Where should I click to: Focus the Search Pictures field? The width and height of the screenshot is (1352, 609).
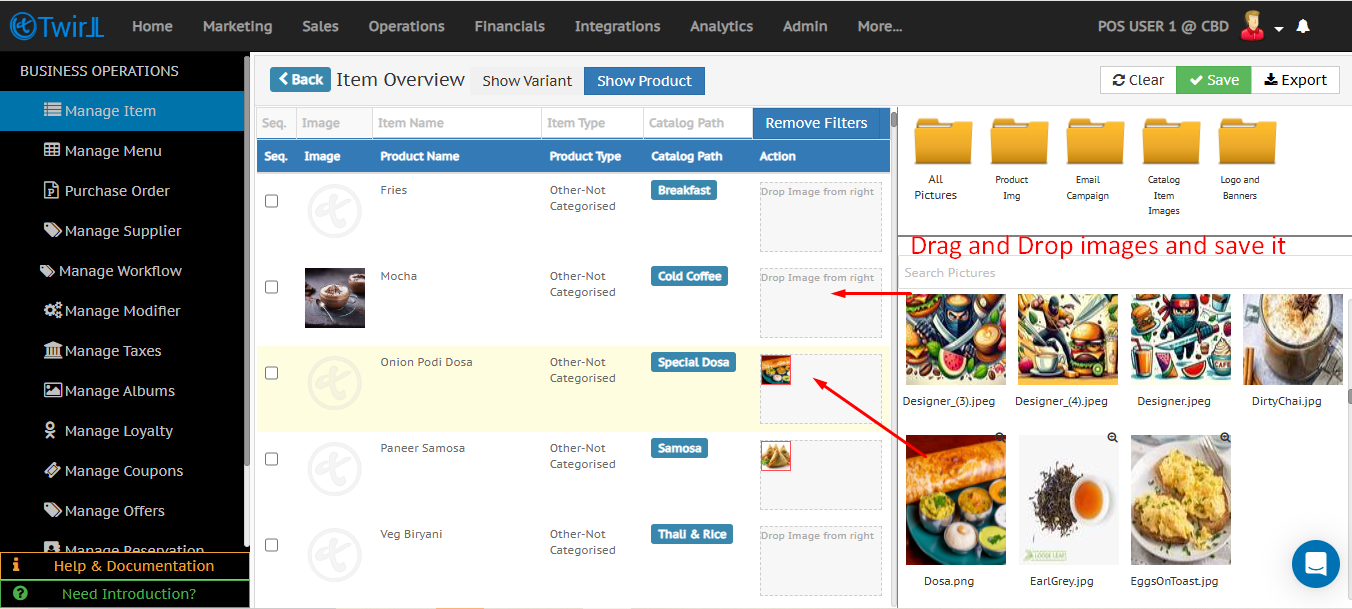pos(1120,273)
